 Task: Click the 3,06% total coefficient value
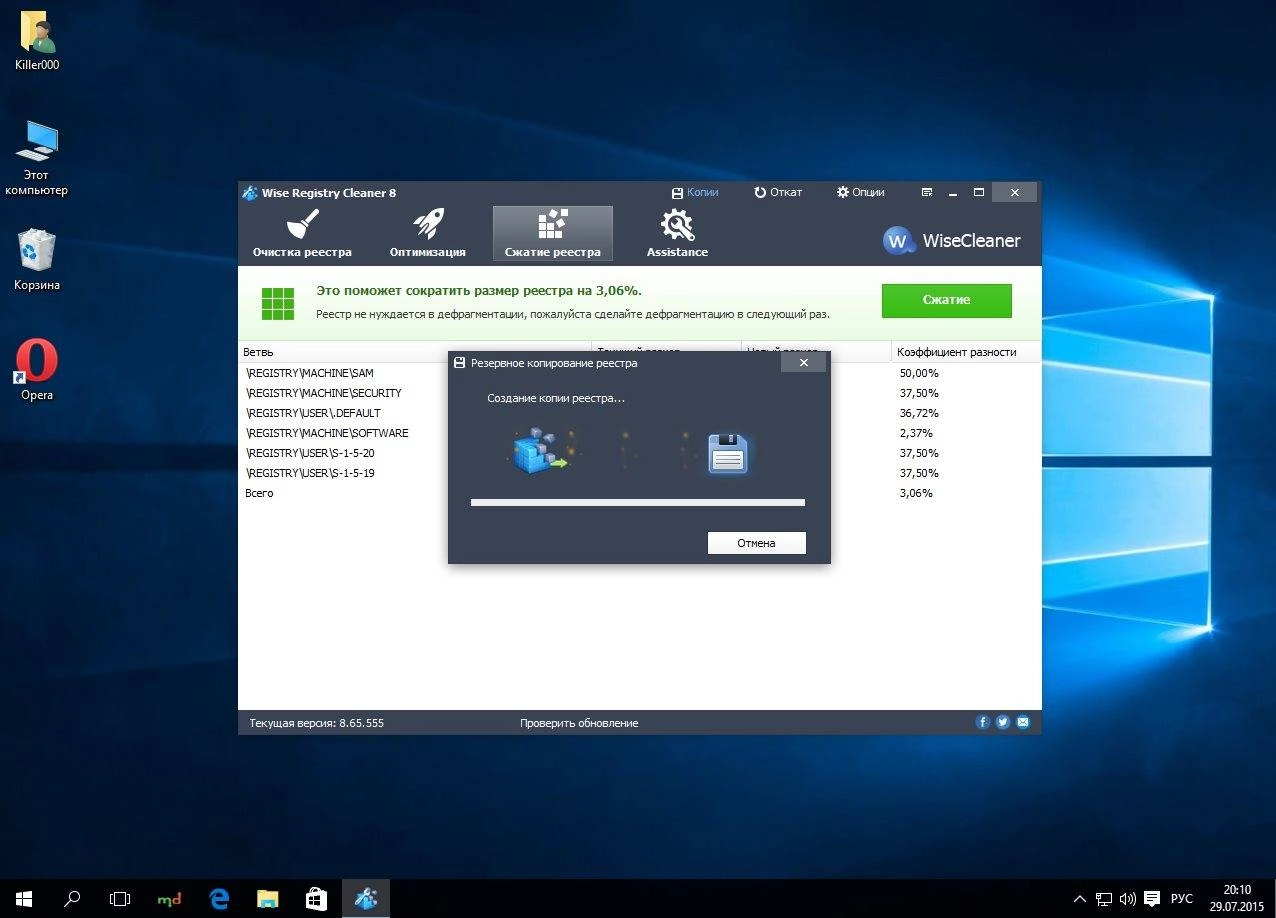coord(916,493)
